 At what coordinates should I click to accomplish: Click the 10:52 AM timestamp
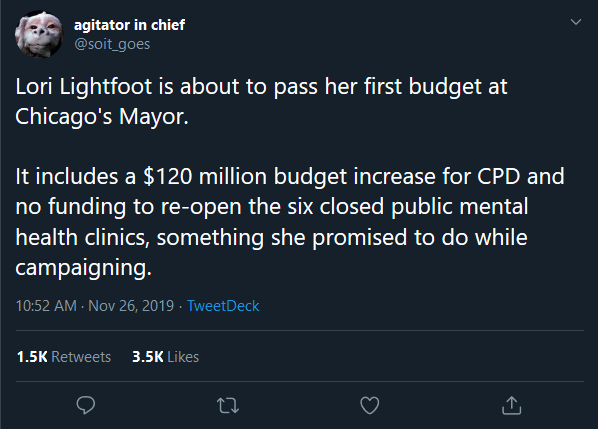[46, 306]
